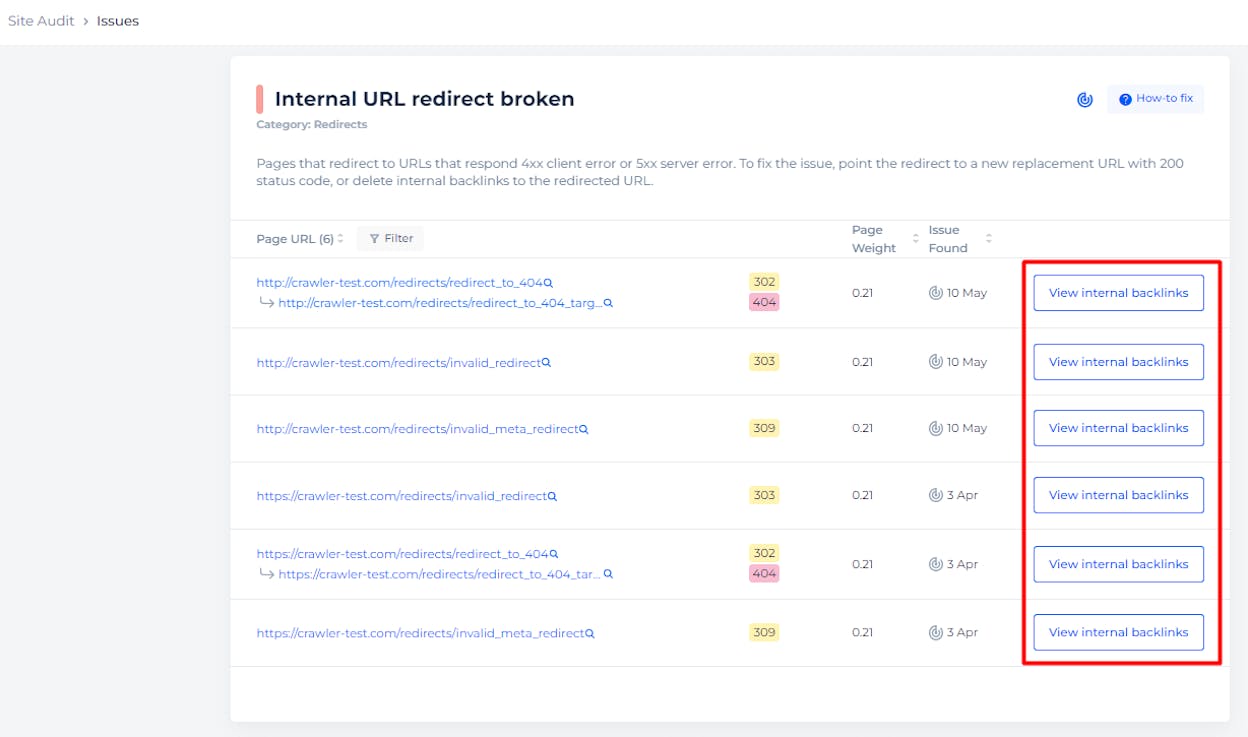Click 309 status badge in https invalid_meta_redirect row
Viewport: 1248px width, 737px height.
point(764,632)
